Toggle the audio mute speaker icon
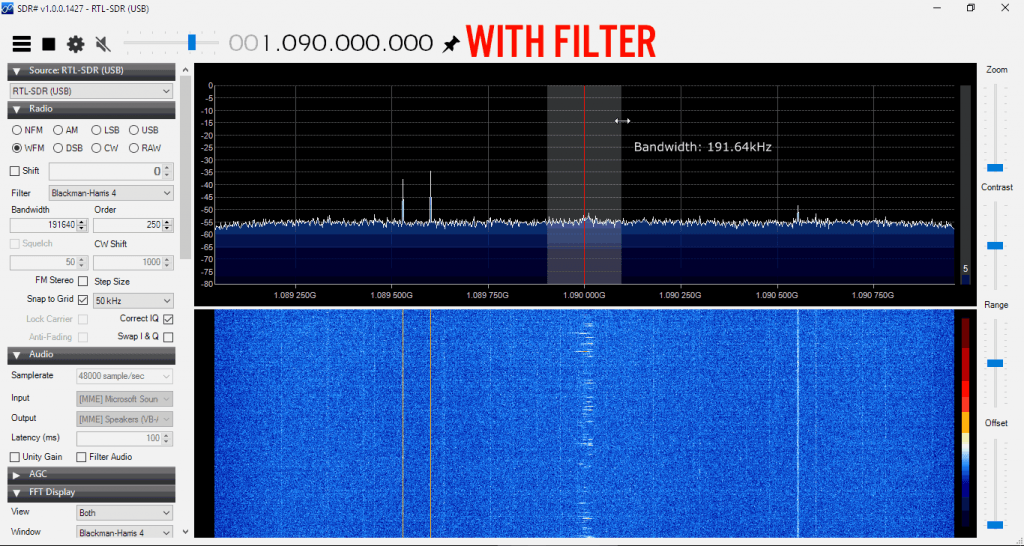The image size is (1024, 546). [x=102, y=44]
